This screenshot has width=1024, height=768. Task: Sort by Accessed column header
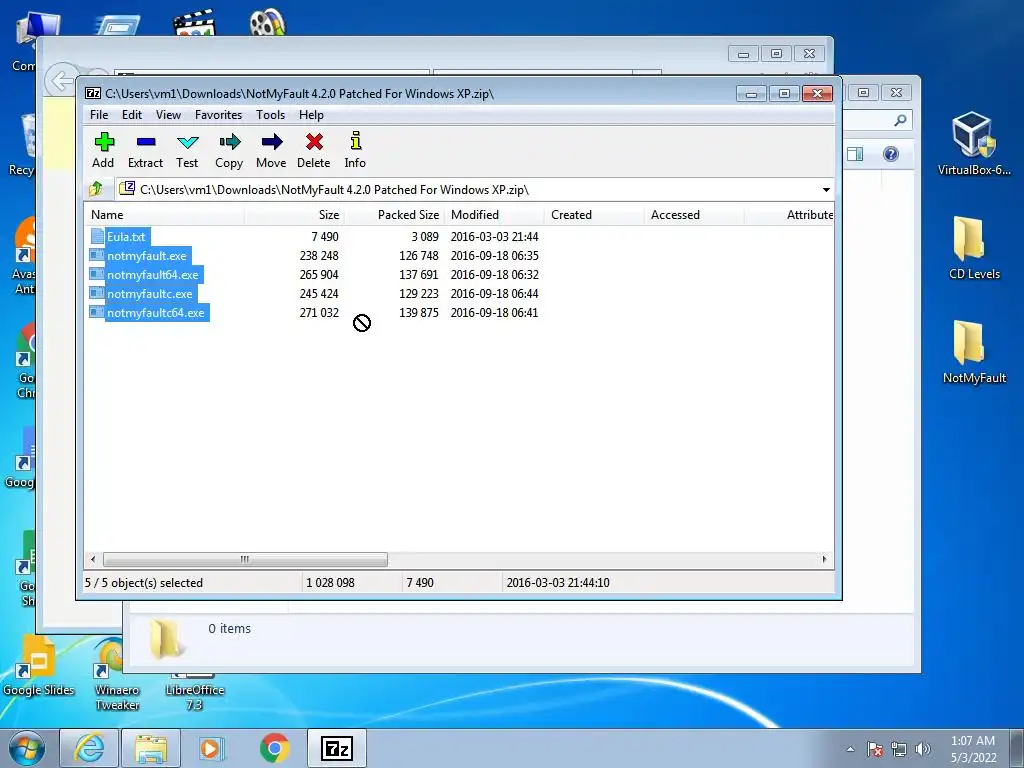(x=694, y=215)
